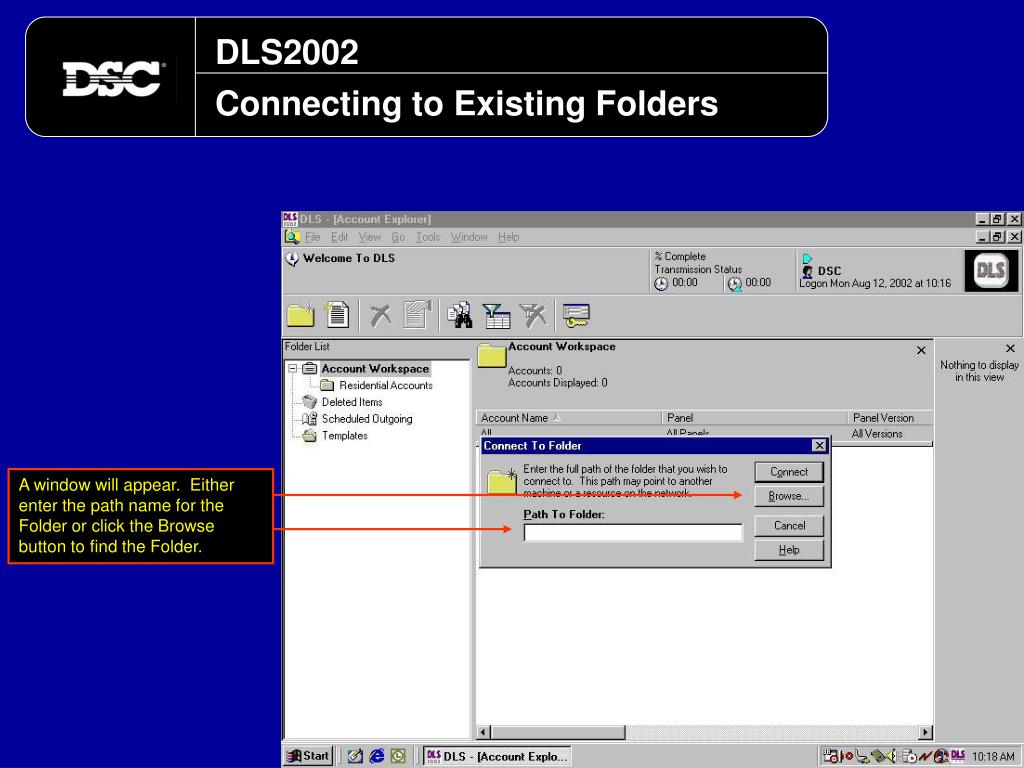
Task: Click the Browse... button
Action: tap(789, 496)
